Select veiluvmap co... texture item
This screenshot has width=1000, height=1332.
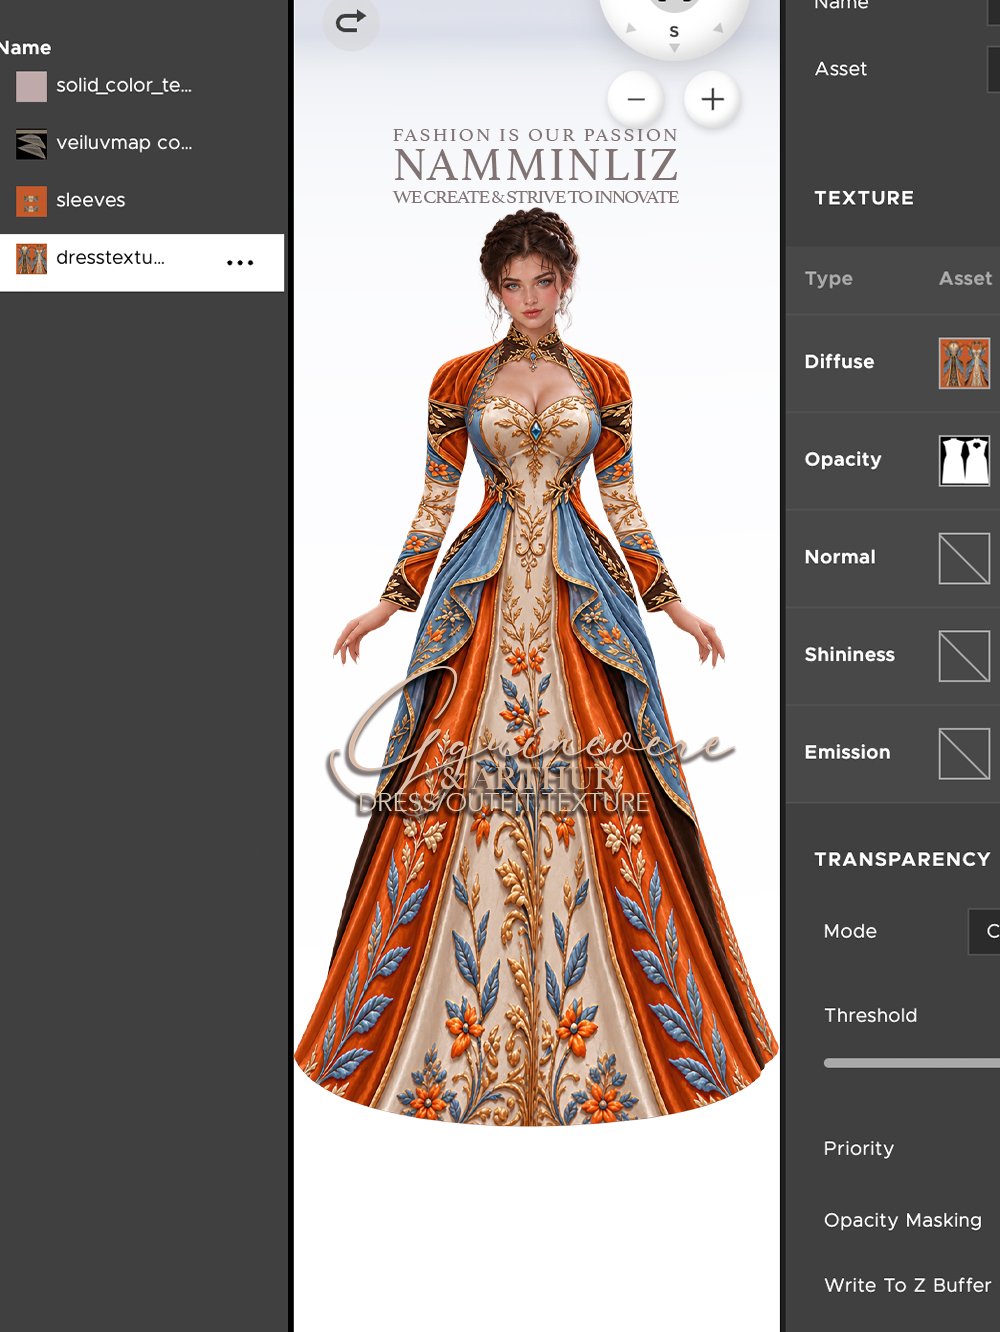[142, 143]
